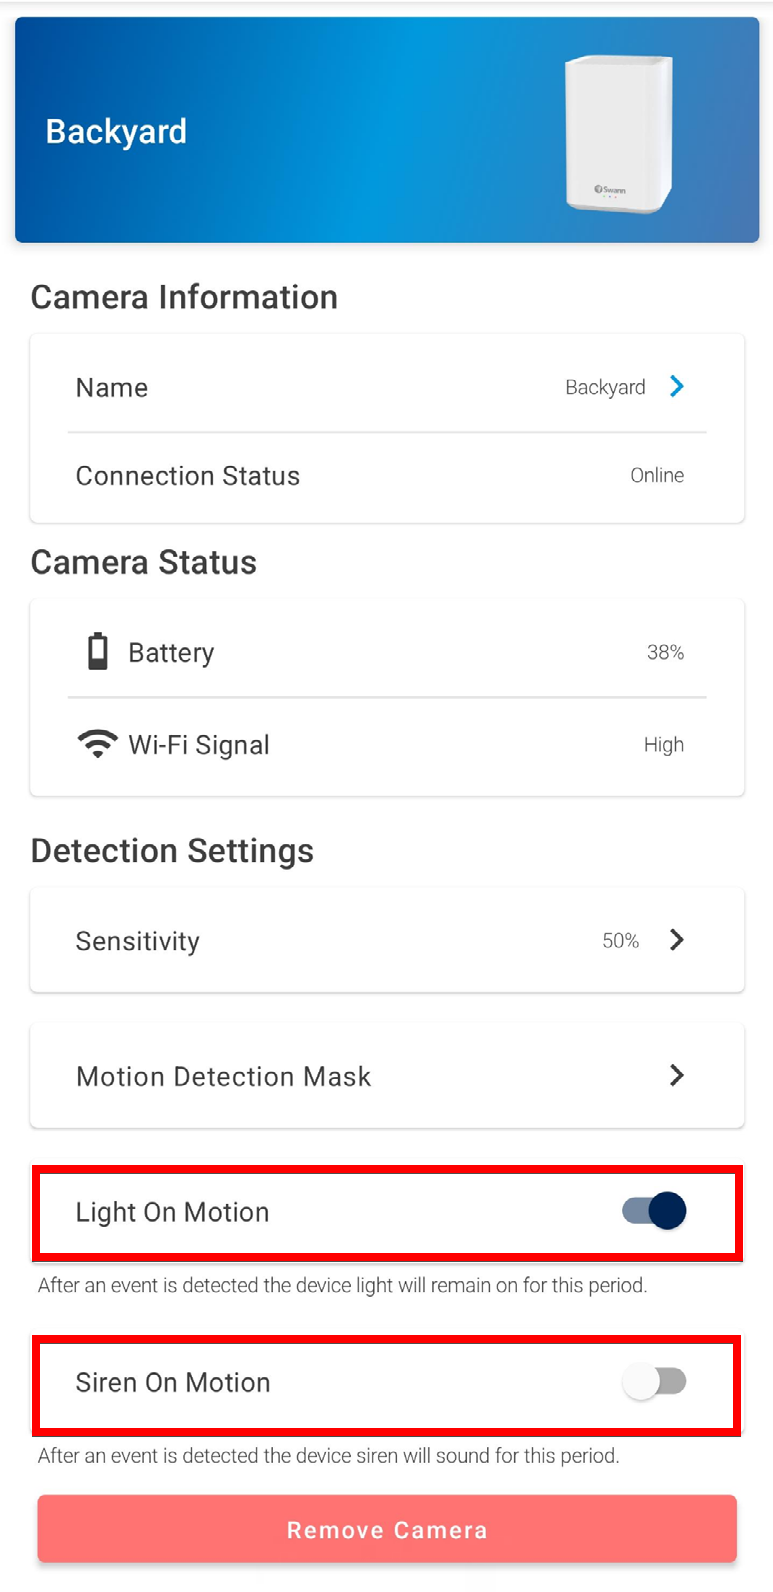Open Name setting via blue chevron
The height and width of the screenshot is (1592, 773).
click(x=677, y=386)
